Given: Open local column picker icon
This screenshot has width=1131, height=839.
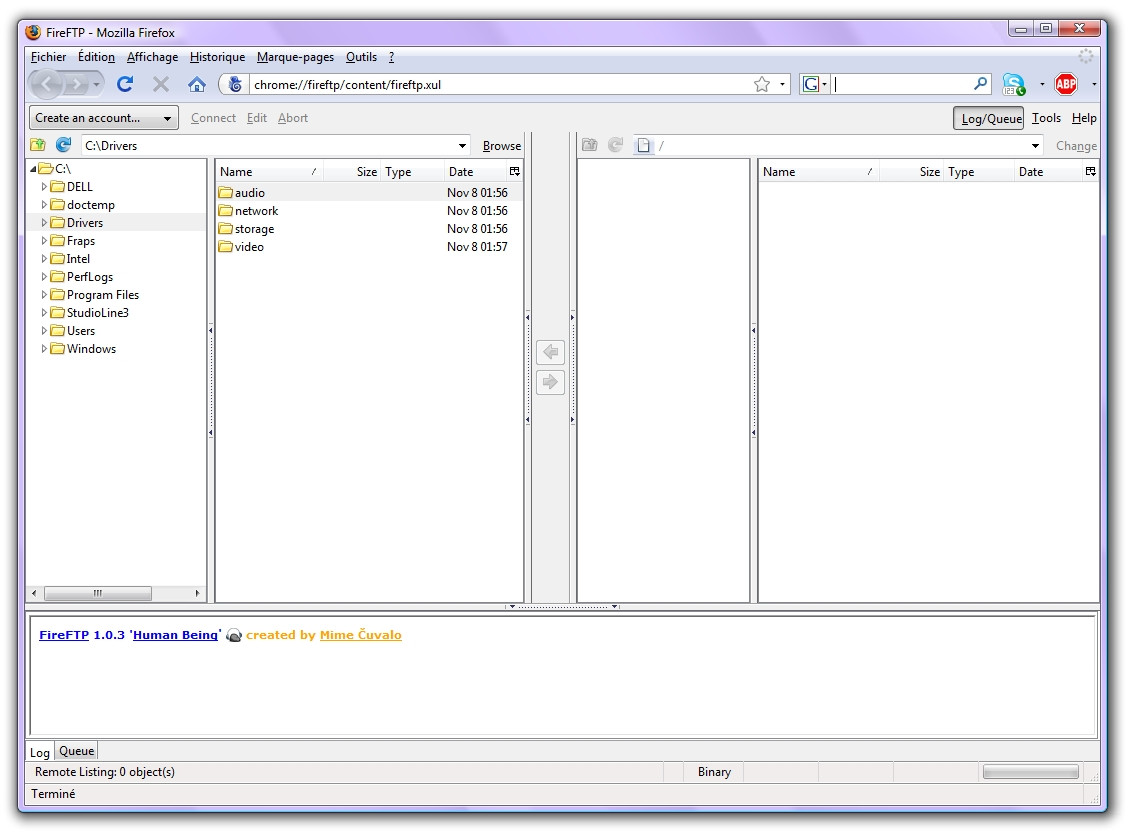Looking at the screenshot, I should (514, 172).
